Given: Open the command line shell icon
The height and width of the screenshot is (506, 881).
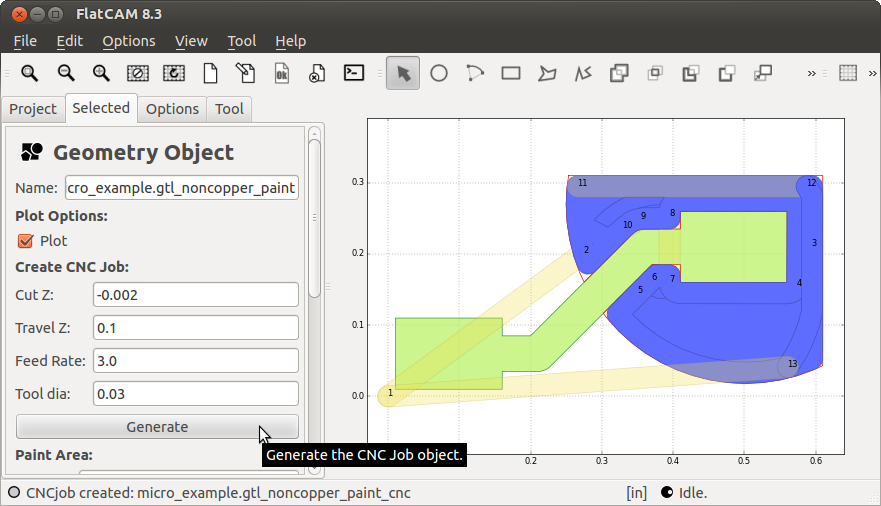Looking at the screenshot, I should pyautogui.click(x=353, y=73).
